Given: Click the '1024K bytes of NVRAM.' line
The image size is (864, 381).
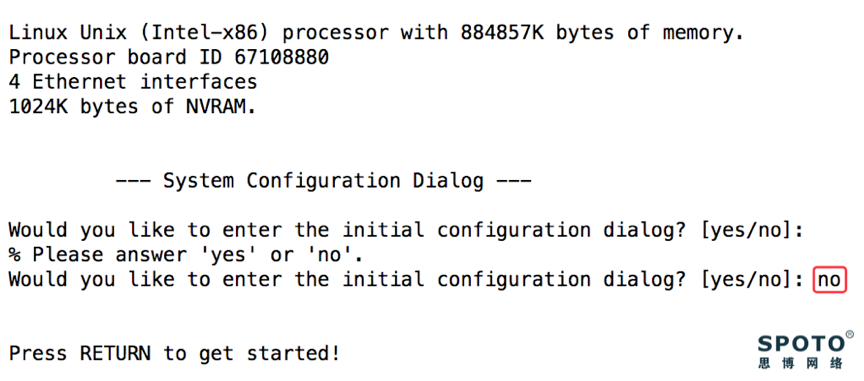Looking at the screenshot, I should tap(133, 107).
